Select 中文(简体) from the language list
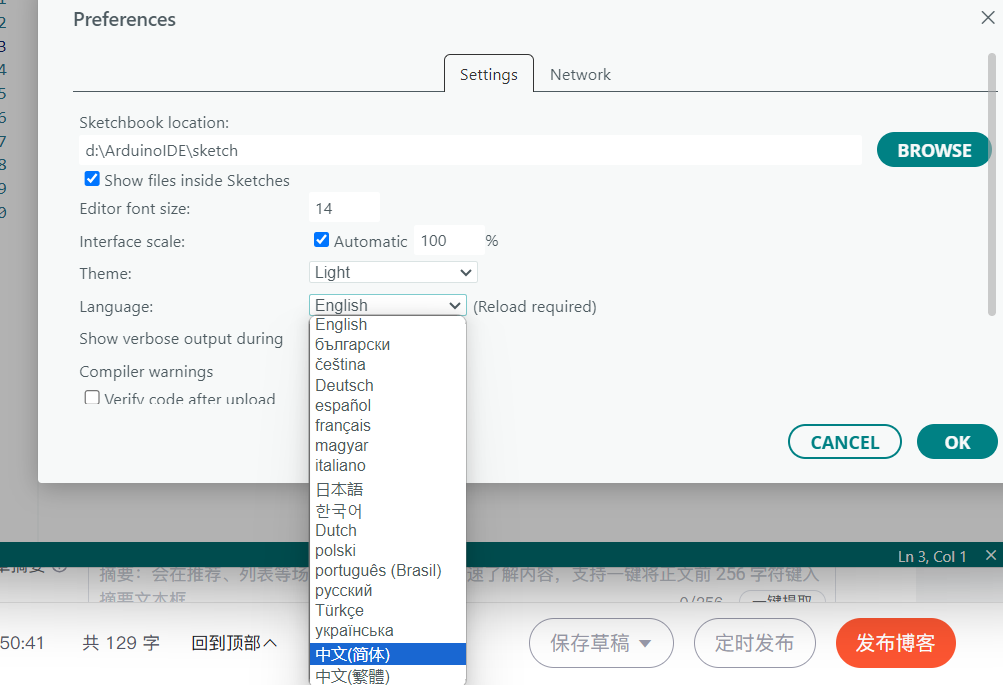The height and width of the screenshot is (685, 1003). tap(387, 653)
